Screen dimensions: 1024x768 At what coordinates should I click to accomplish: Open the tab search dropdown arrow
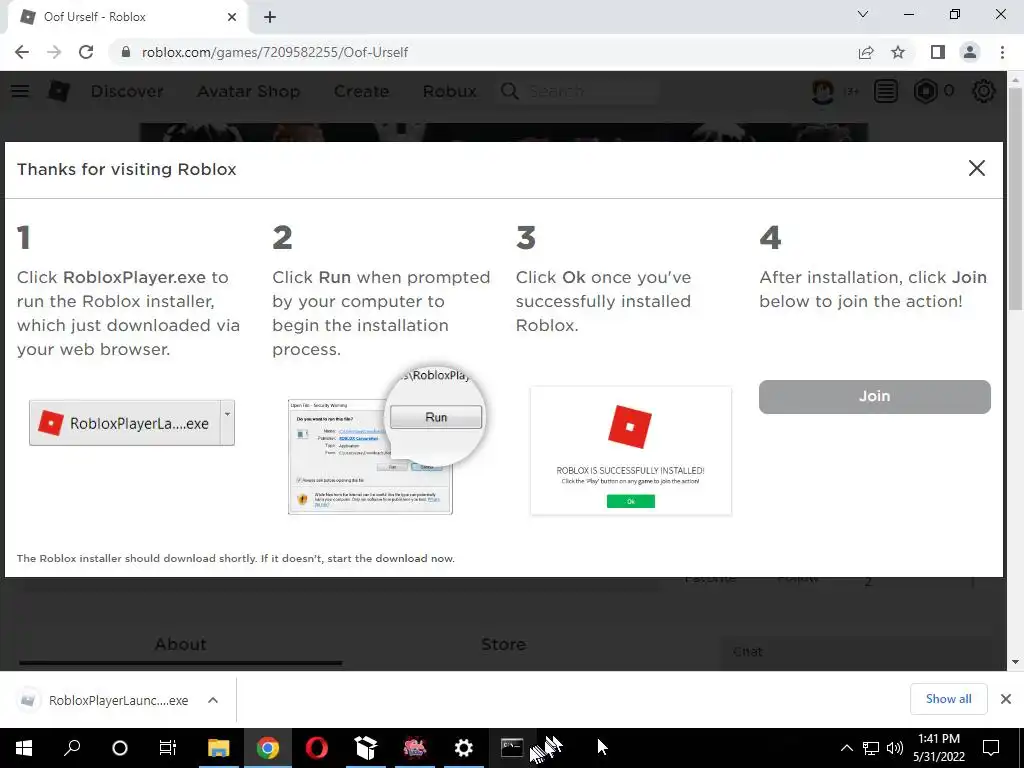[863, 14]
